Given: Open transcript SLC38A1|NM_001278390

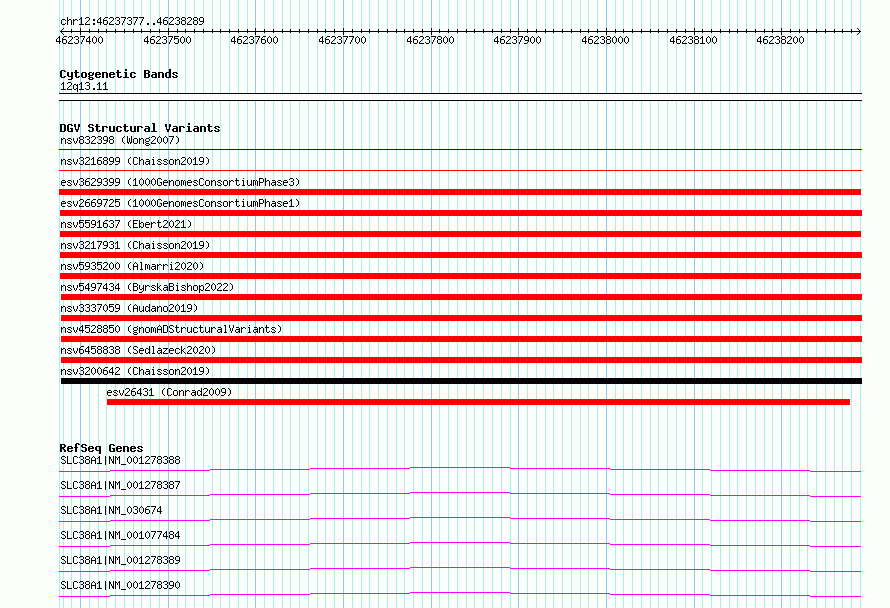Looking at the screenshot, I should (x=120, y=585).
